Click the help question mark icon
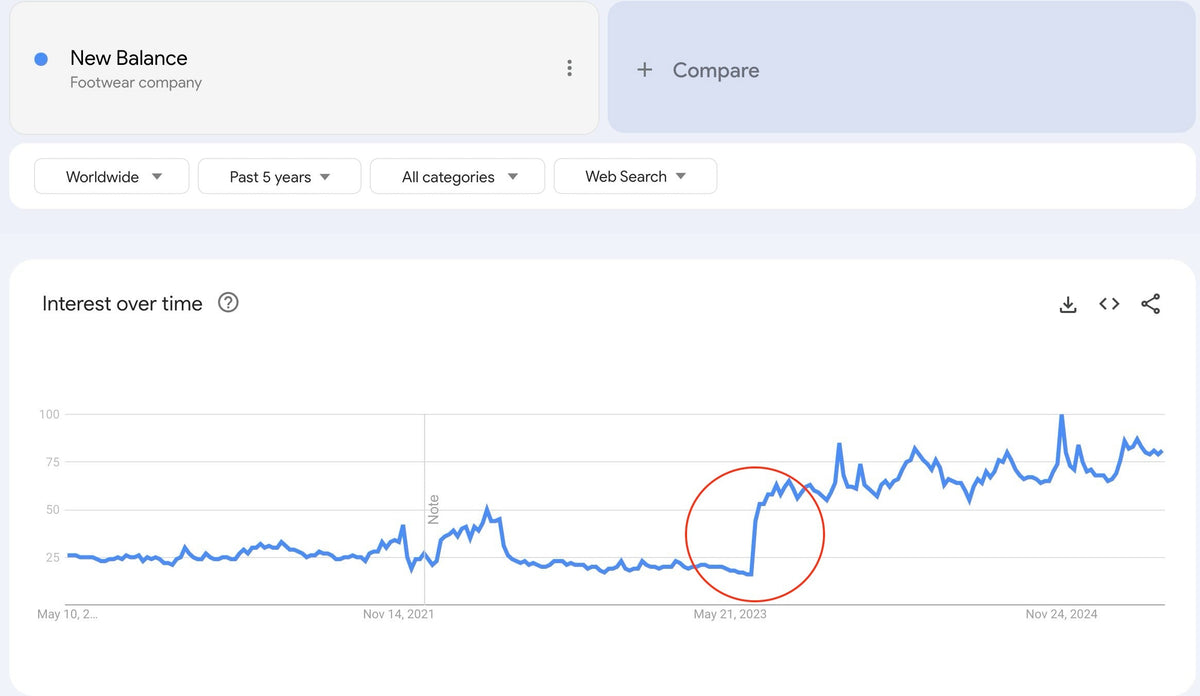 pos(228,303)
